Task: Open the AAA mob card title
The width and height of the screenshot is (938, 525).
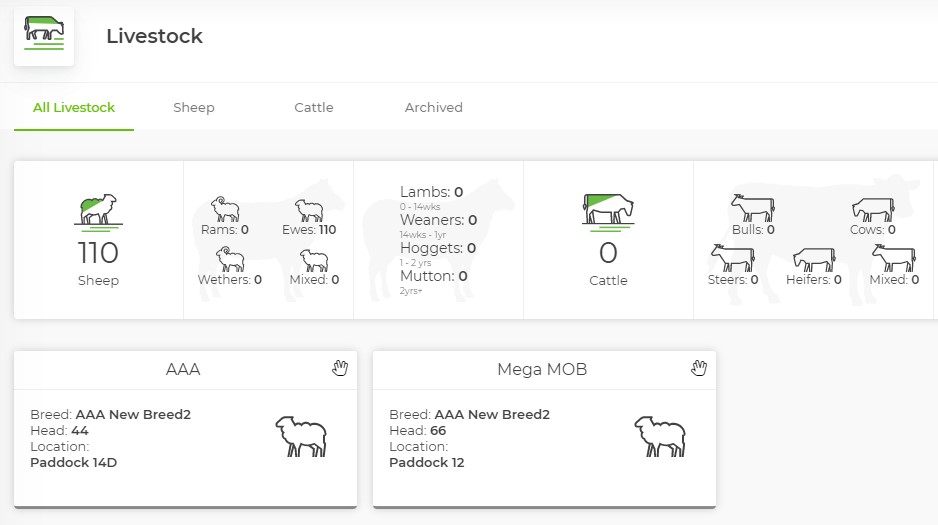Action: pos(183,370)
